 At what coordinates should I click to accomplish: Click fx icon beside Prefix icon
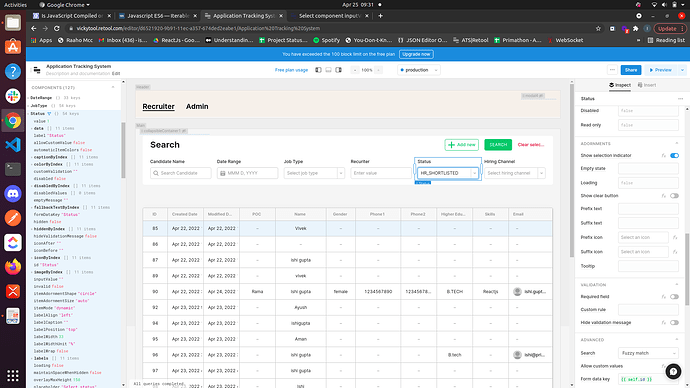click(675, 238)
